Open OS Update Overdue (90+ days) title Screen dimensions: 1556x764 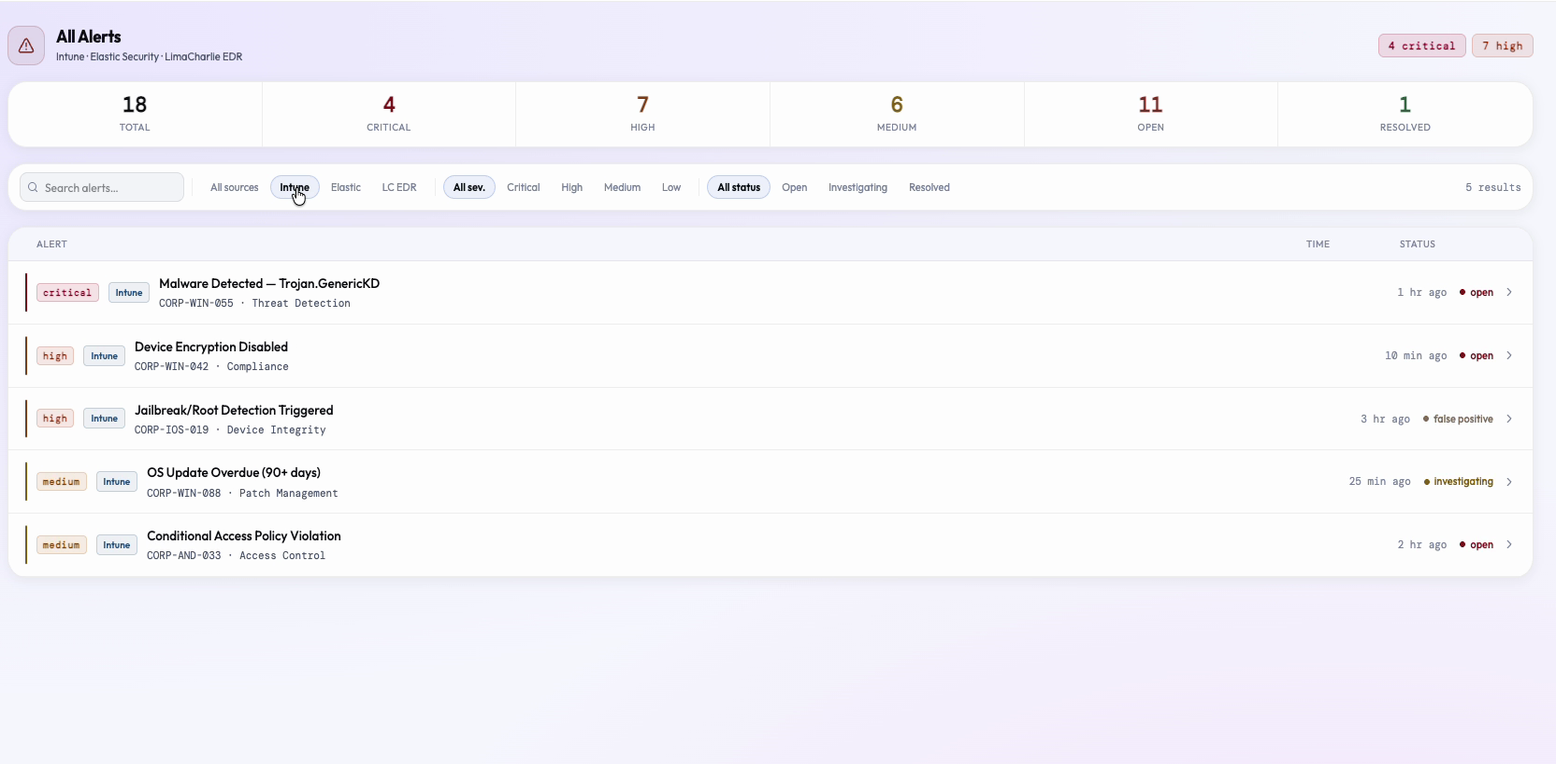[x=234, y=472]
